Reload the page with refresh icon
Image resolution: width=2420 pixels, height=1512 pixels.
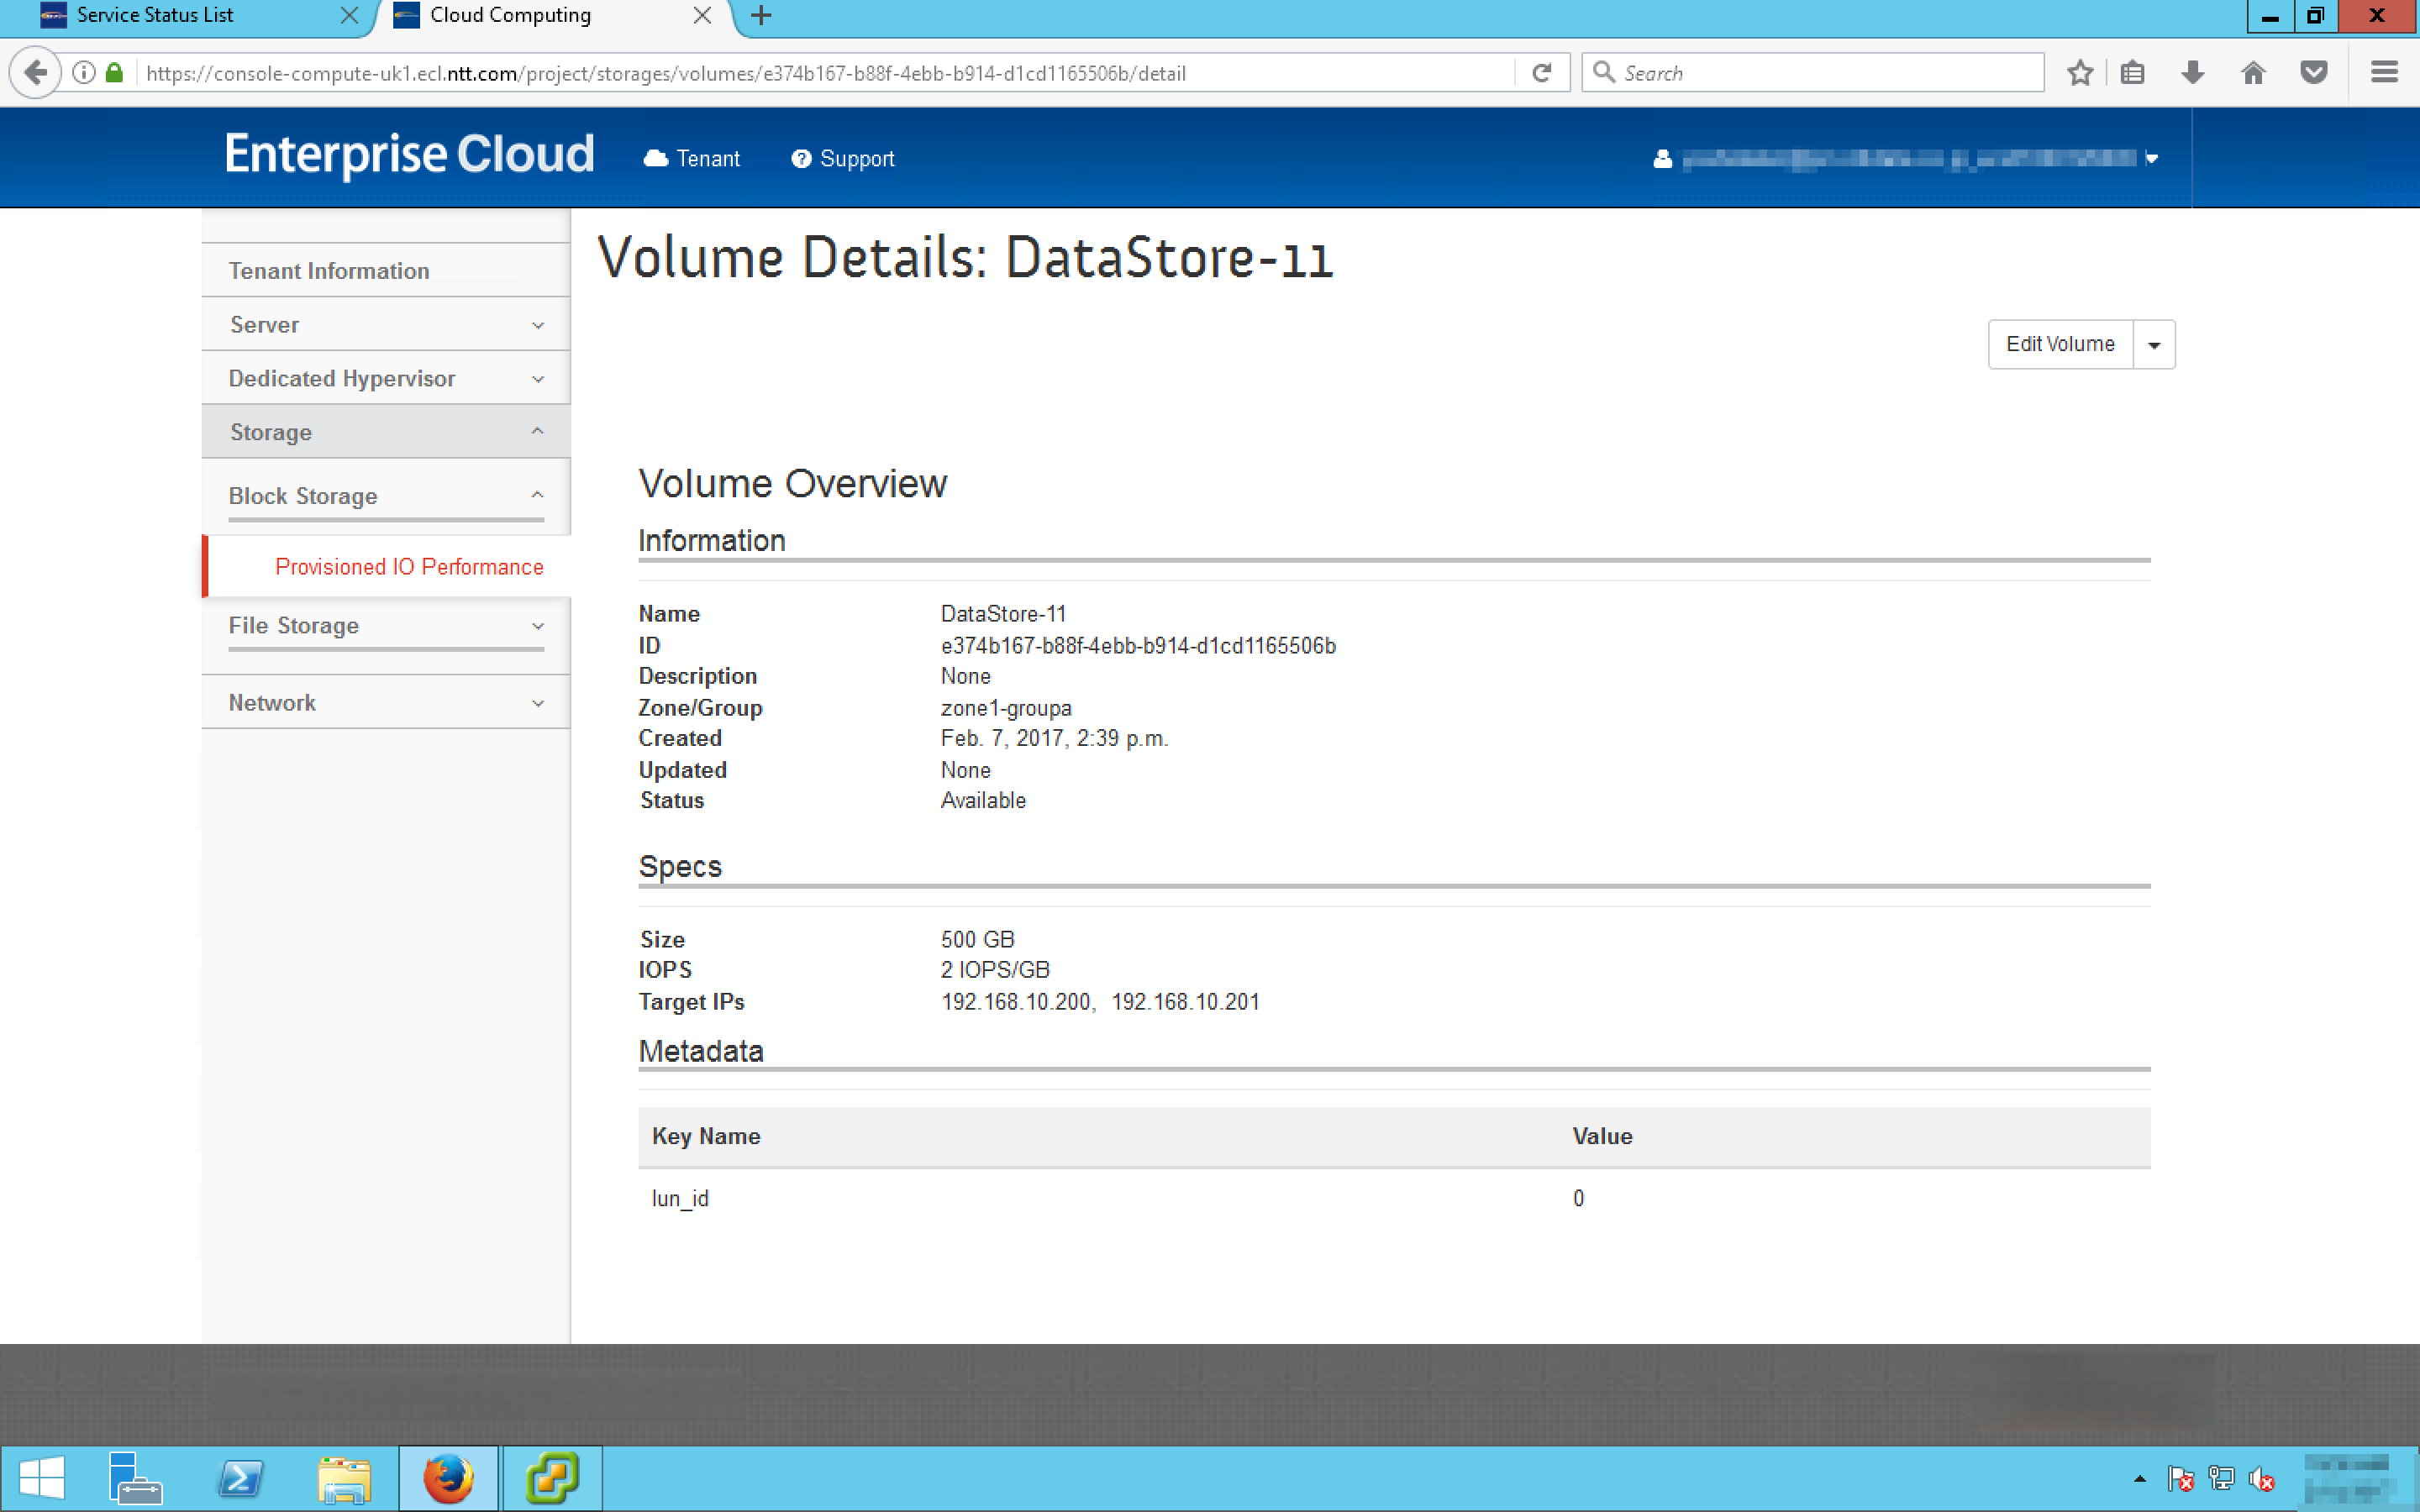click(1541, 72)
